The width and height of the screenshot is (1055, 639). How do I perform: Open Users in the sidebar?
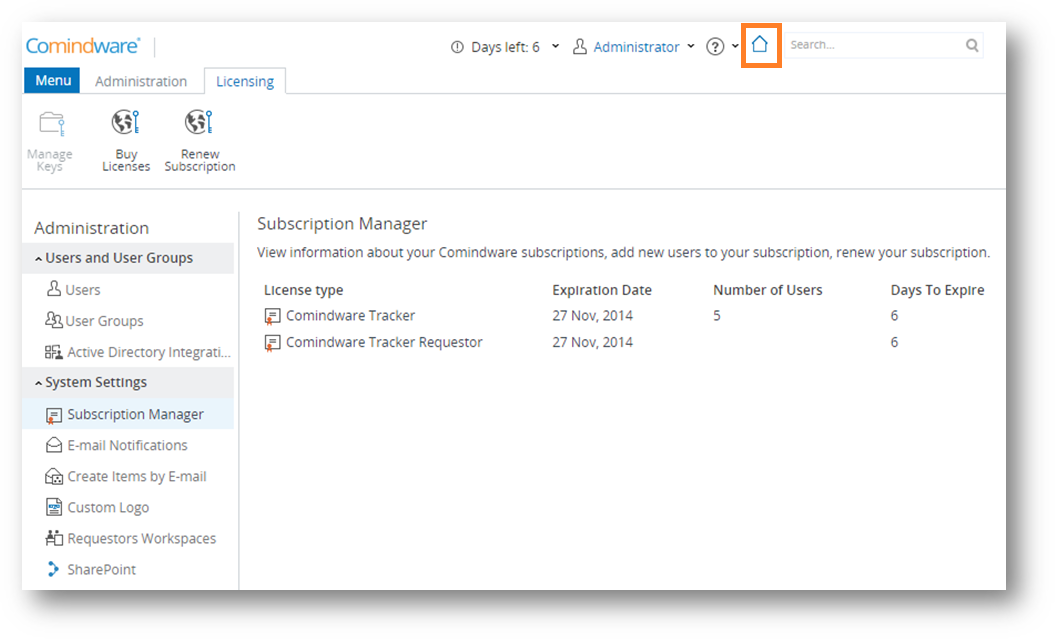82,290
